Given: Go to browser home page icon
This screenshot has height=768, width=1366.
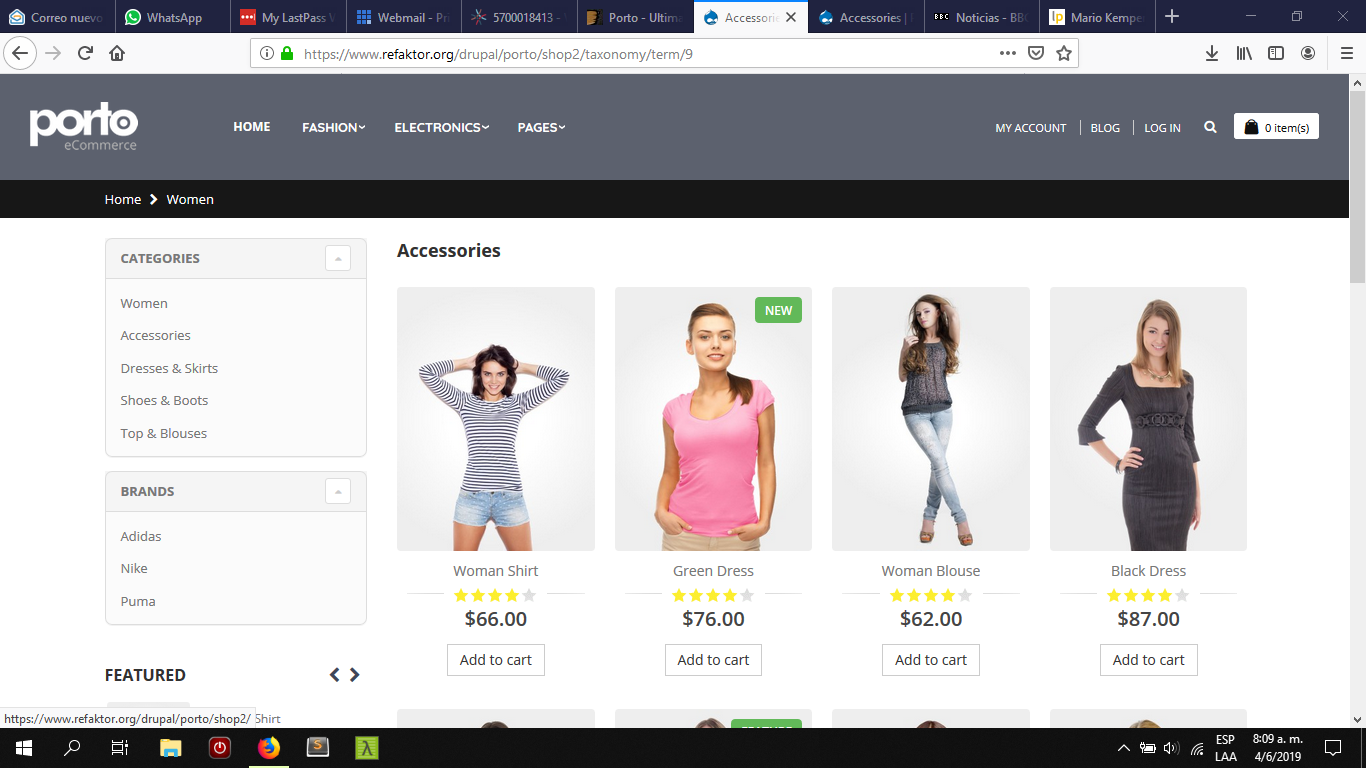Looking at the screenshot, I should (117, 53).
